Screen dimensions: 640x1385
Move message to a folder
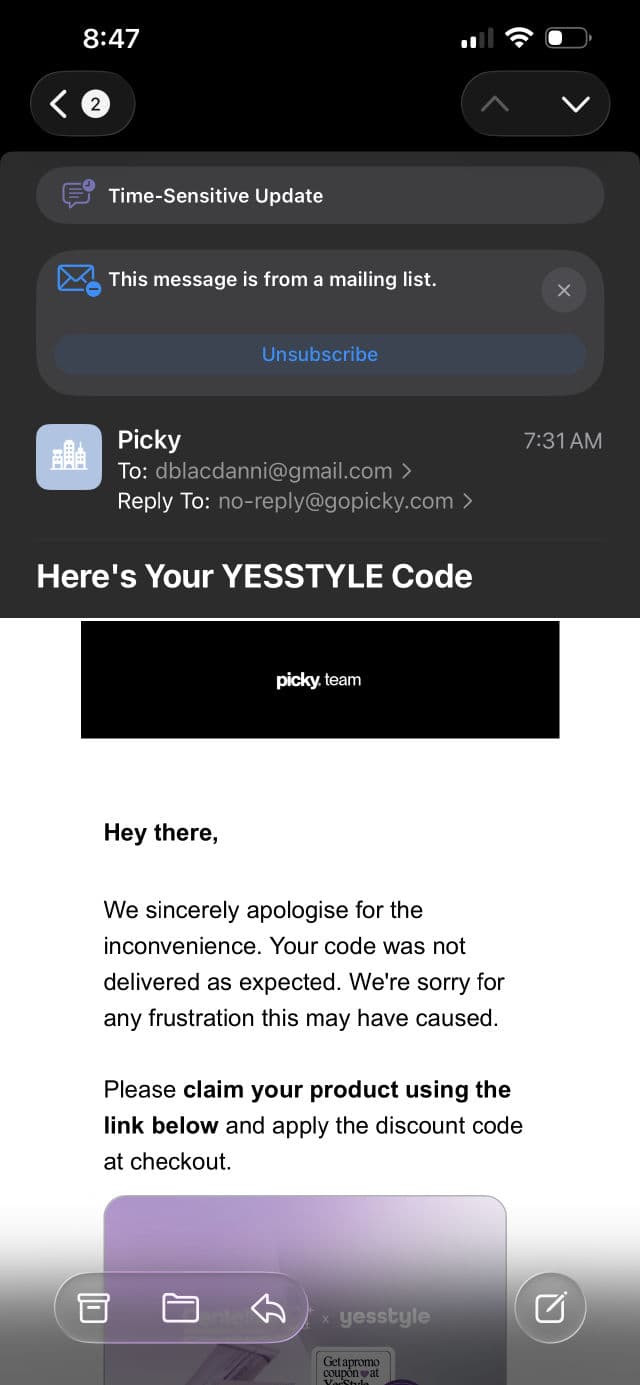180,1307
